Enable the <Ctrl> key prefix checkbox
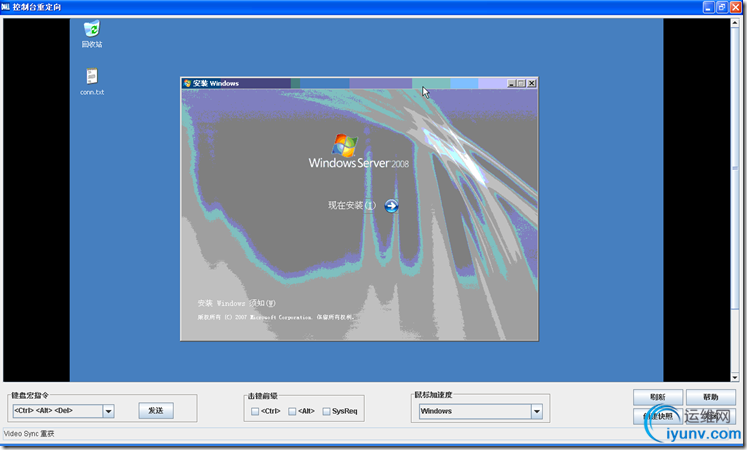Screen dimensions: 747x450 255,411
